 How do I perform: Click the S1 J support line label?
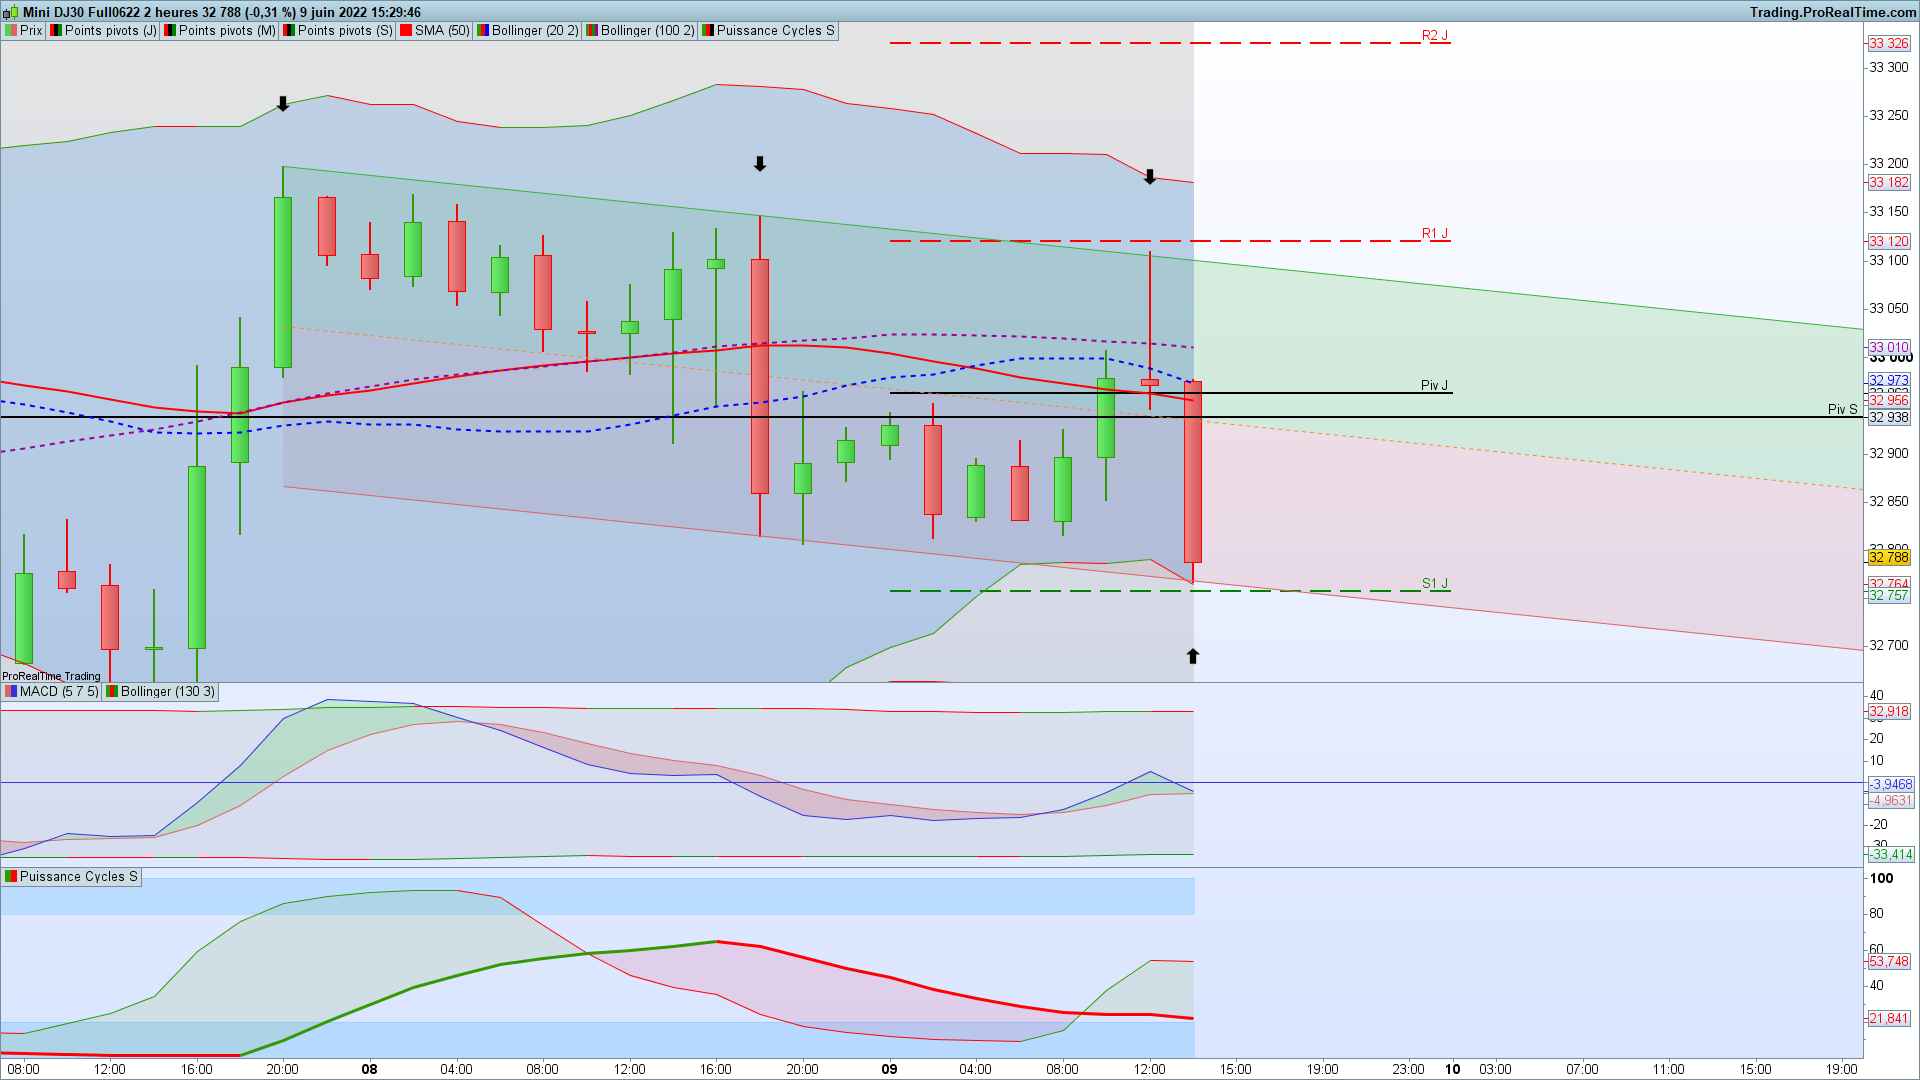pos(1434,584)
